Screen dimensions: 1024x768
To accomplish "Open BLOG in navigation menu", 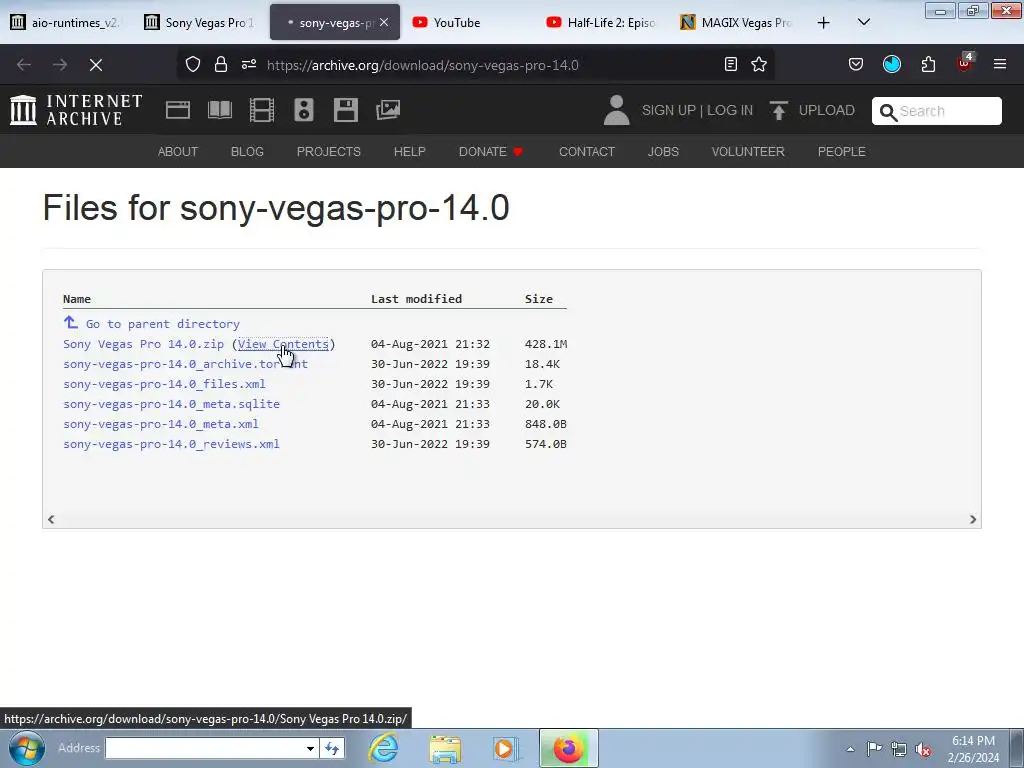I will 247,152.
